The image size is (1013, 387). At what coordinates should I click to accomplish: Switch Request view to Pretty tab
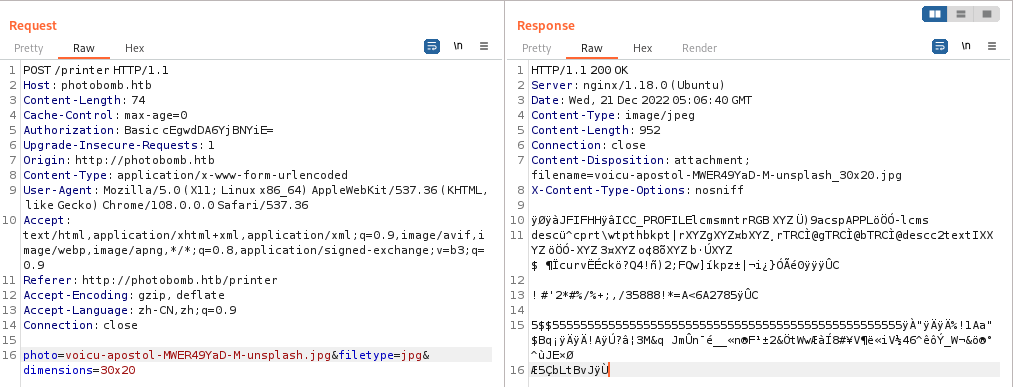(29, 48)
